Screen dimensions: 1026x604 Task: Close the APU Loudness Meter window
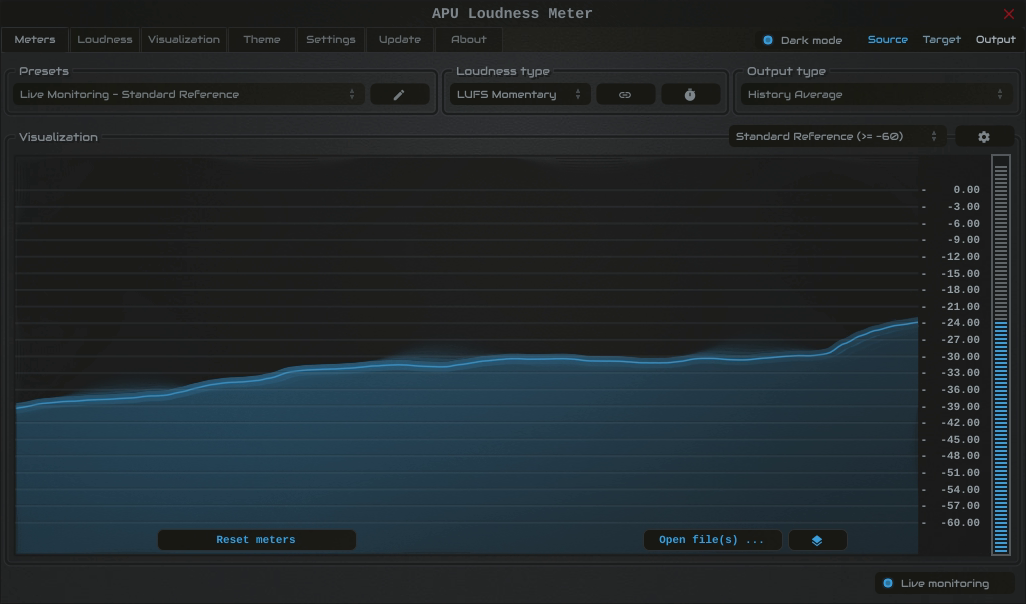coord(1008,14)
